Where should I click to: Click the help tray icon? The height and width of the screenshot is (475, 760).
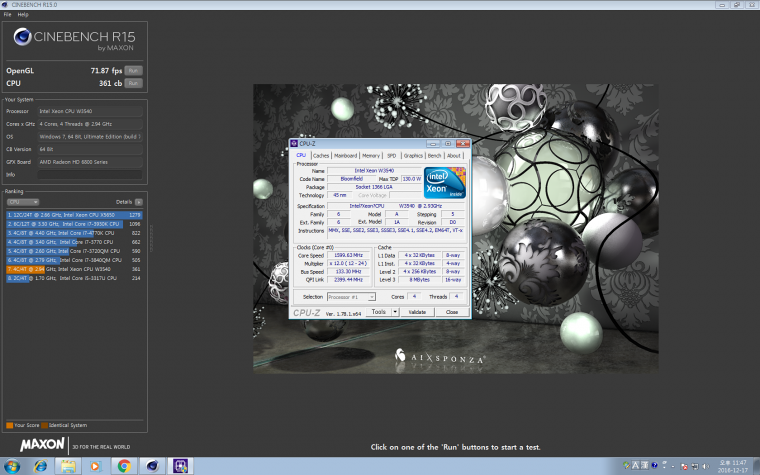click(654, 465)
